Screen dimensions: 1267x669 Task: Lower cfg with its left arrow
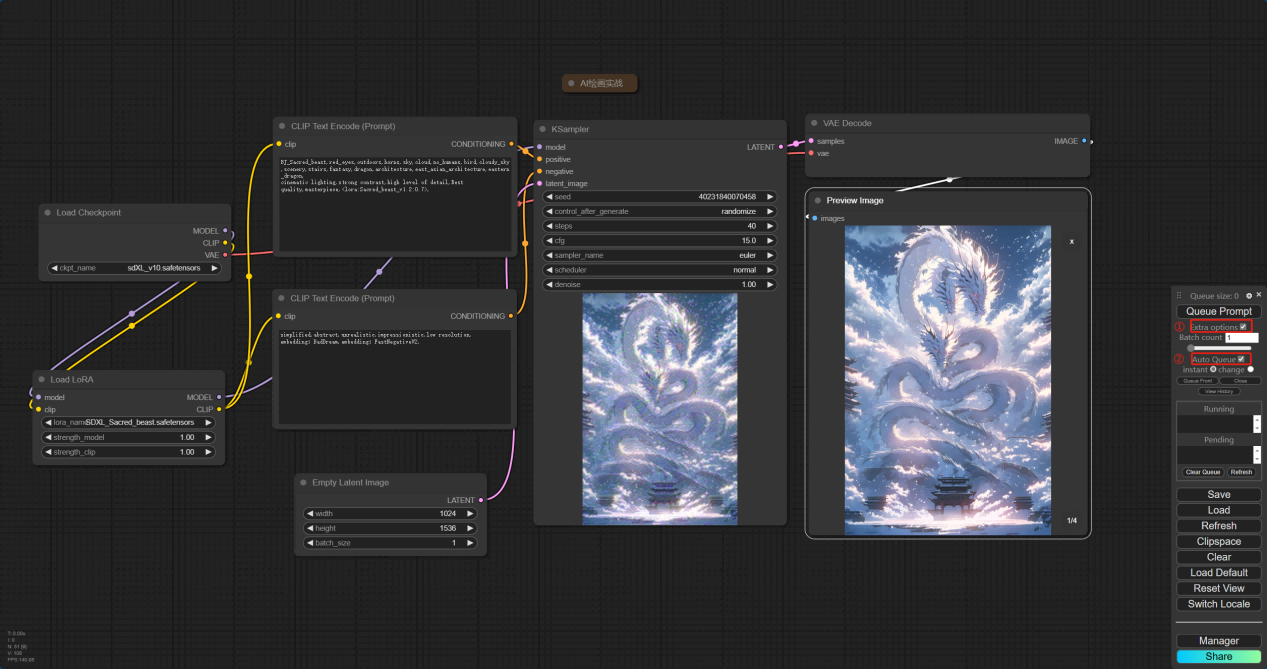click(550, 241)
